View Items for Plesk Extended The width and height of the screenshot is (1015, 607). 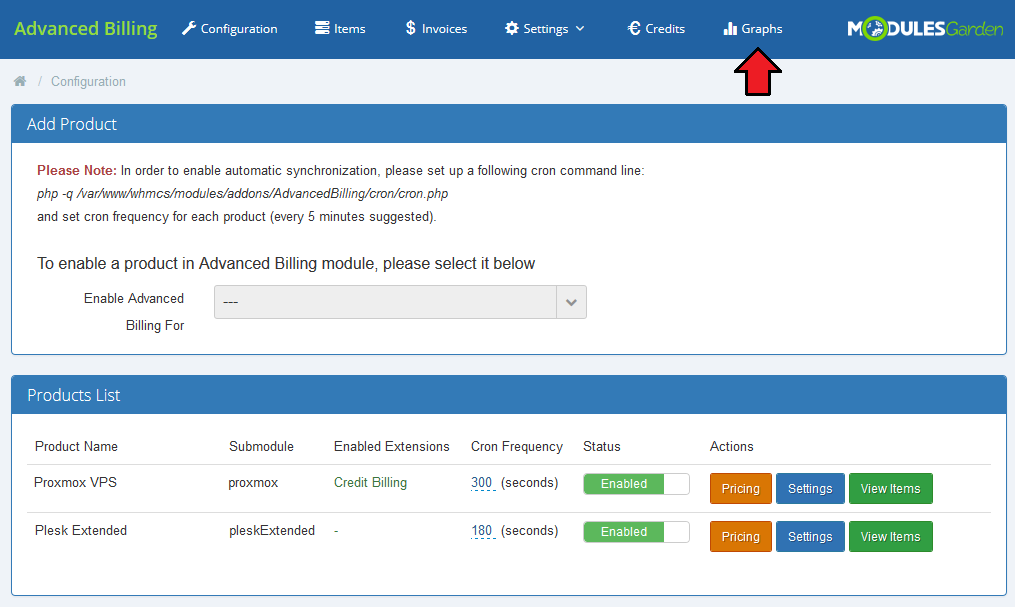click(x=890, y=536)
